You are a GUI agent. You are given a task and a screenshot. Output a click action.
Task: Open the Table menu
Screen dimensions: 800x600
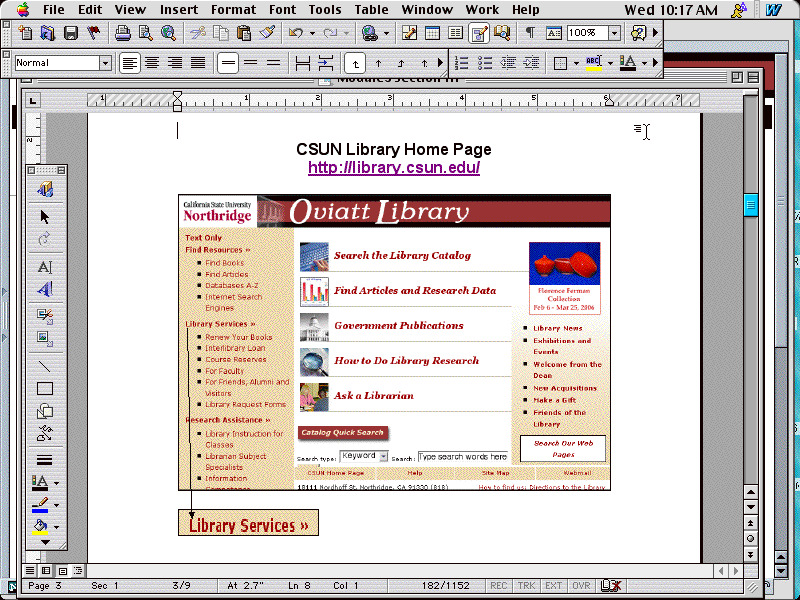[371, 10]
